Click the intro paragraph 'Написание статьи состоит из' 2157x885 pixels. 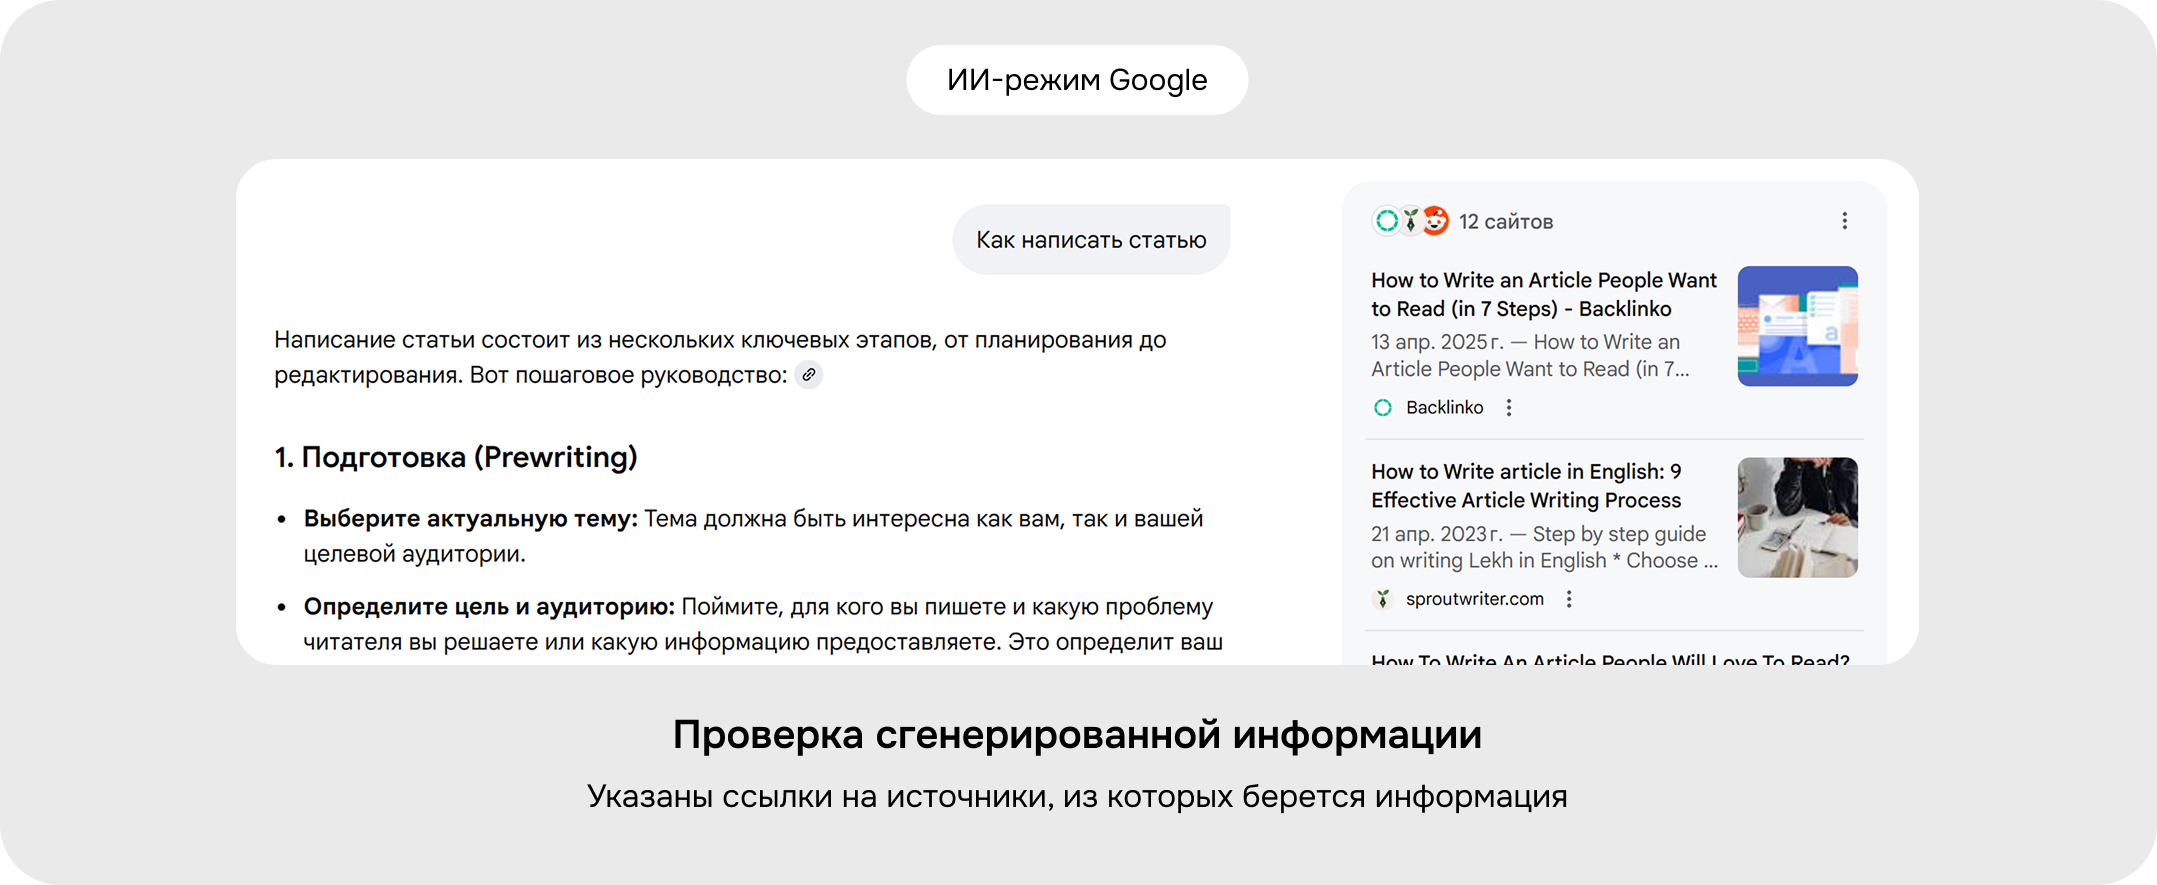tap(720, 357)
